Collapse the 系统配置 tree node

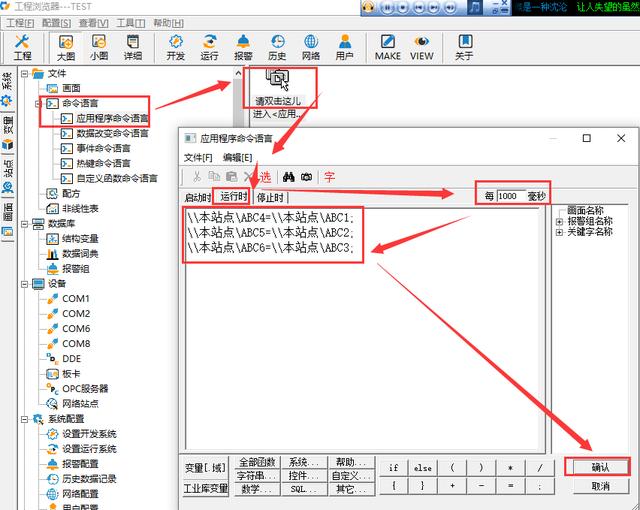24,419
